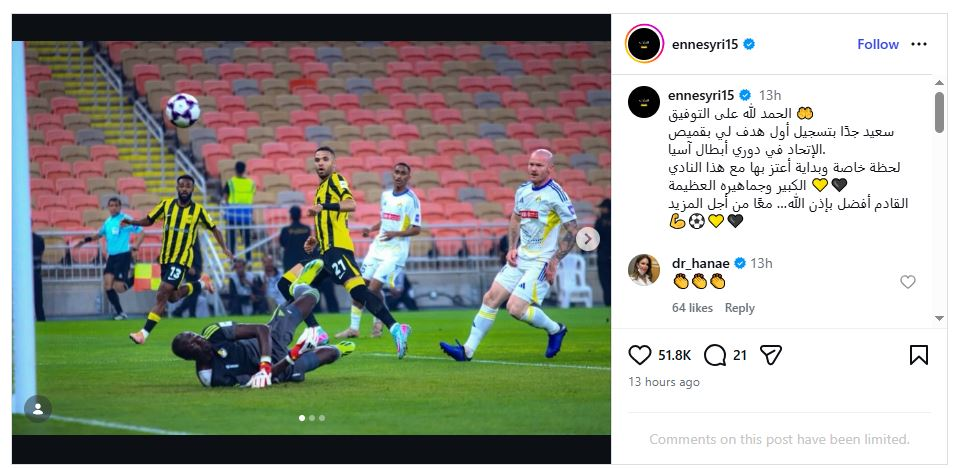Click the comments panel scrollbar thumb
Viewport: 953px width, 468px height.
(939, 112)
